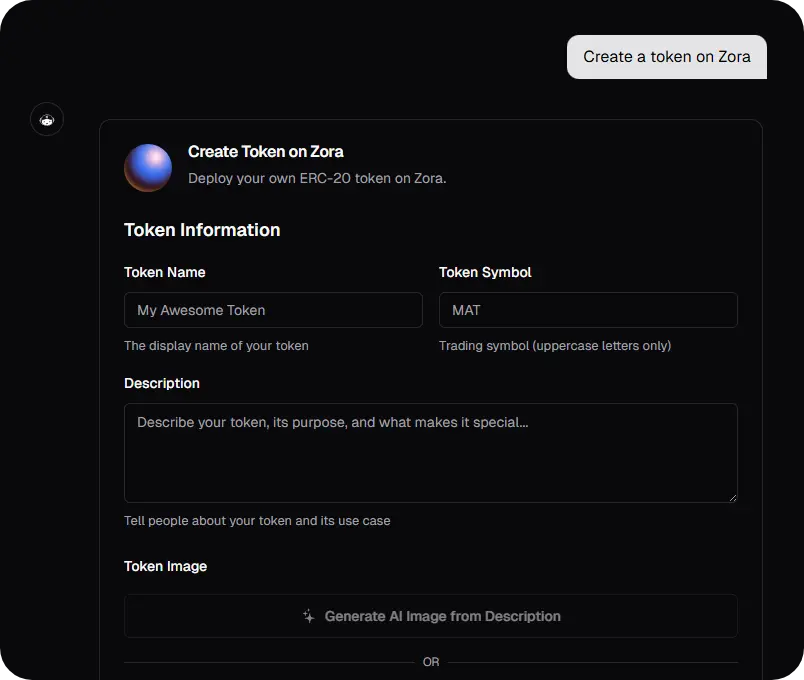Click the 'Description' label
This screenshot has height=680, width=804.
pos(162,384)
